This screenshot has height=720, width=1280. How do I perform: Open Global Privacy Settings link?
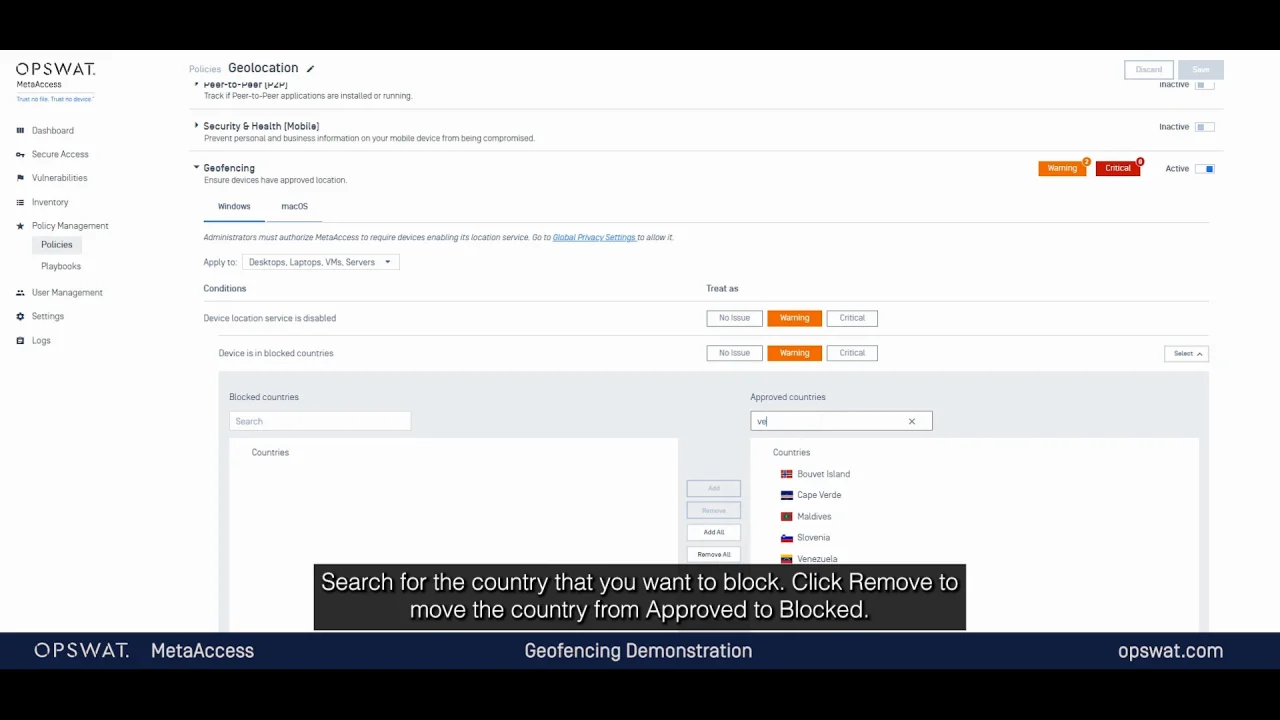(594, 238)
